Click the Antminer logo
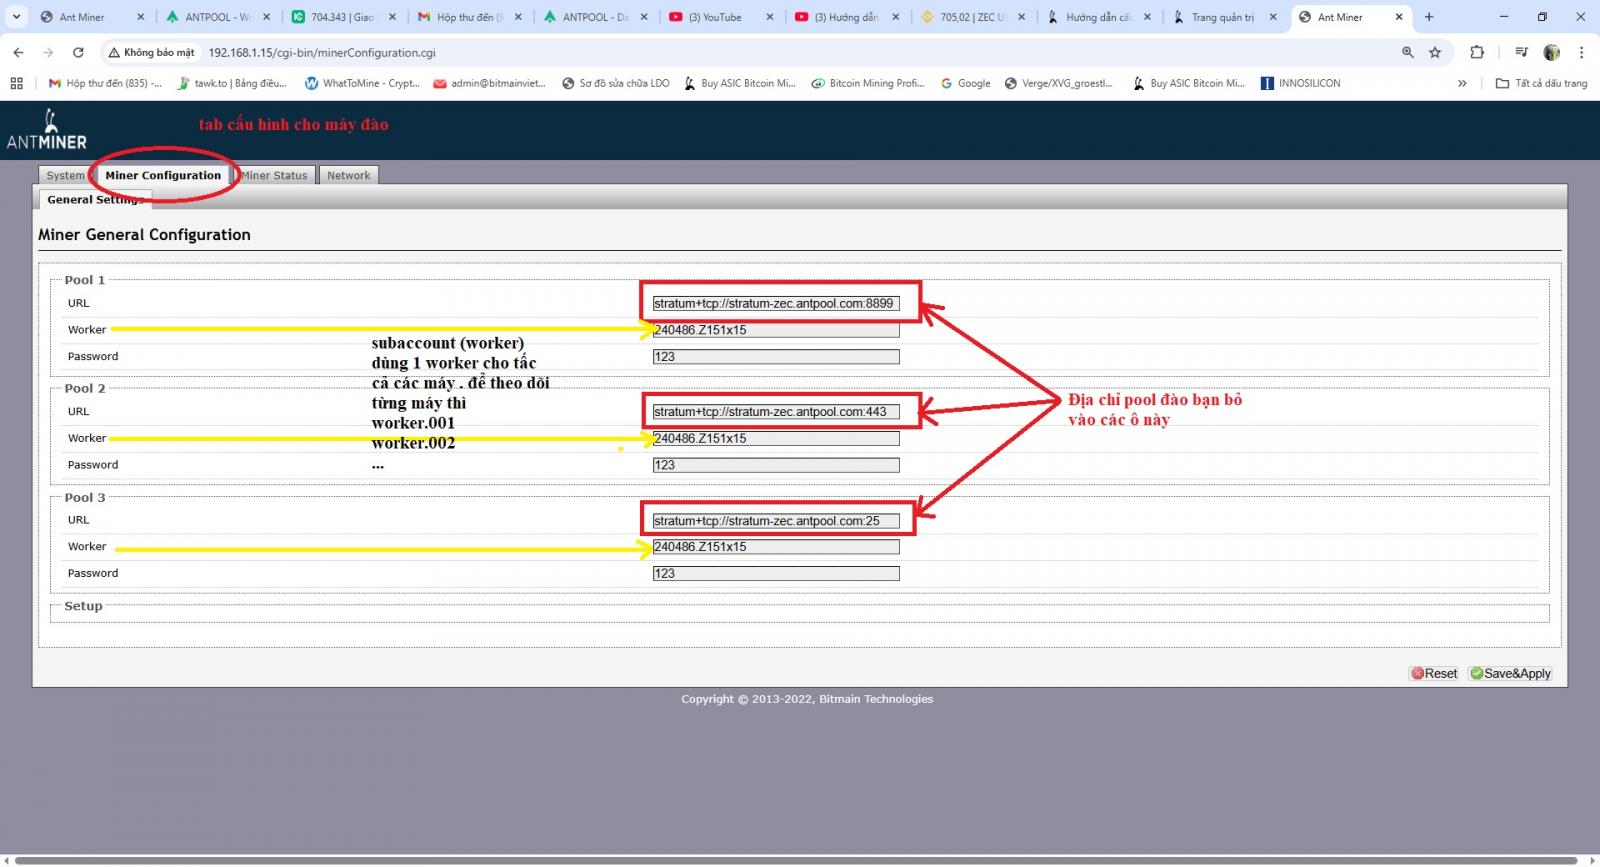The image size is (1600, 867). click(47, 130)
